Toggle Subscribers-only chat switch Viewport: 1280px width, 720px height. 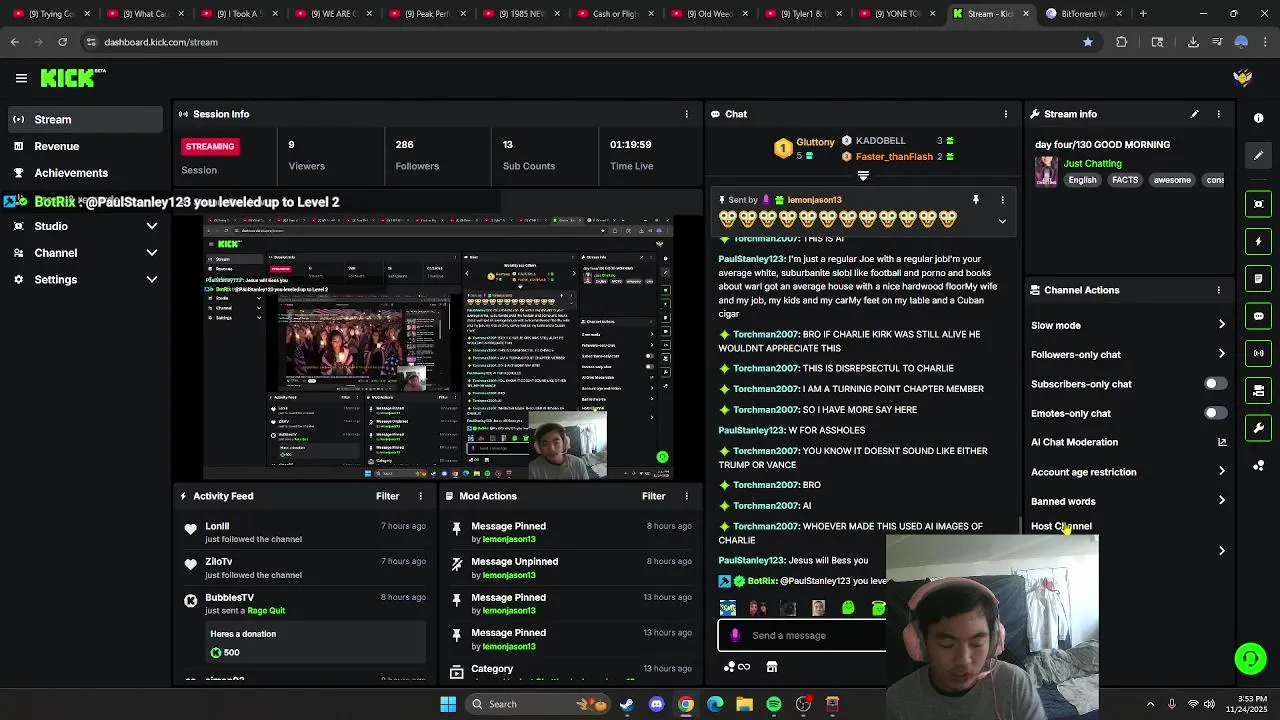pos(1215,384)
